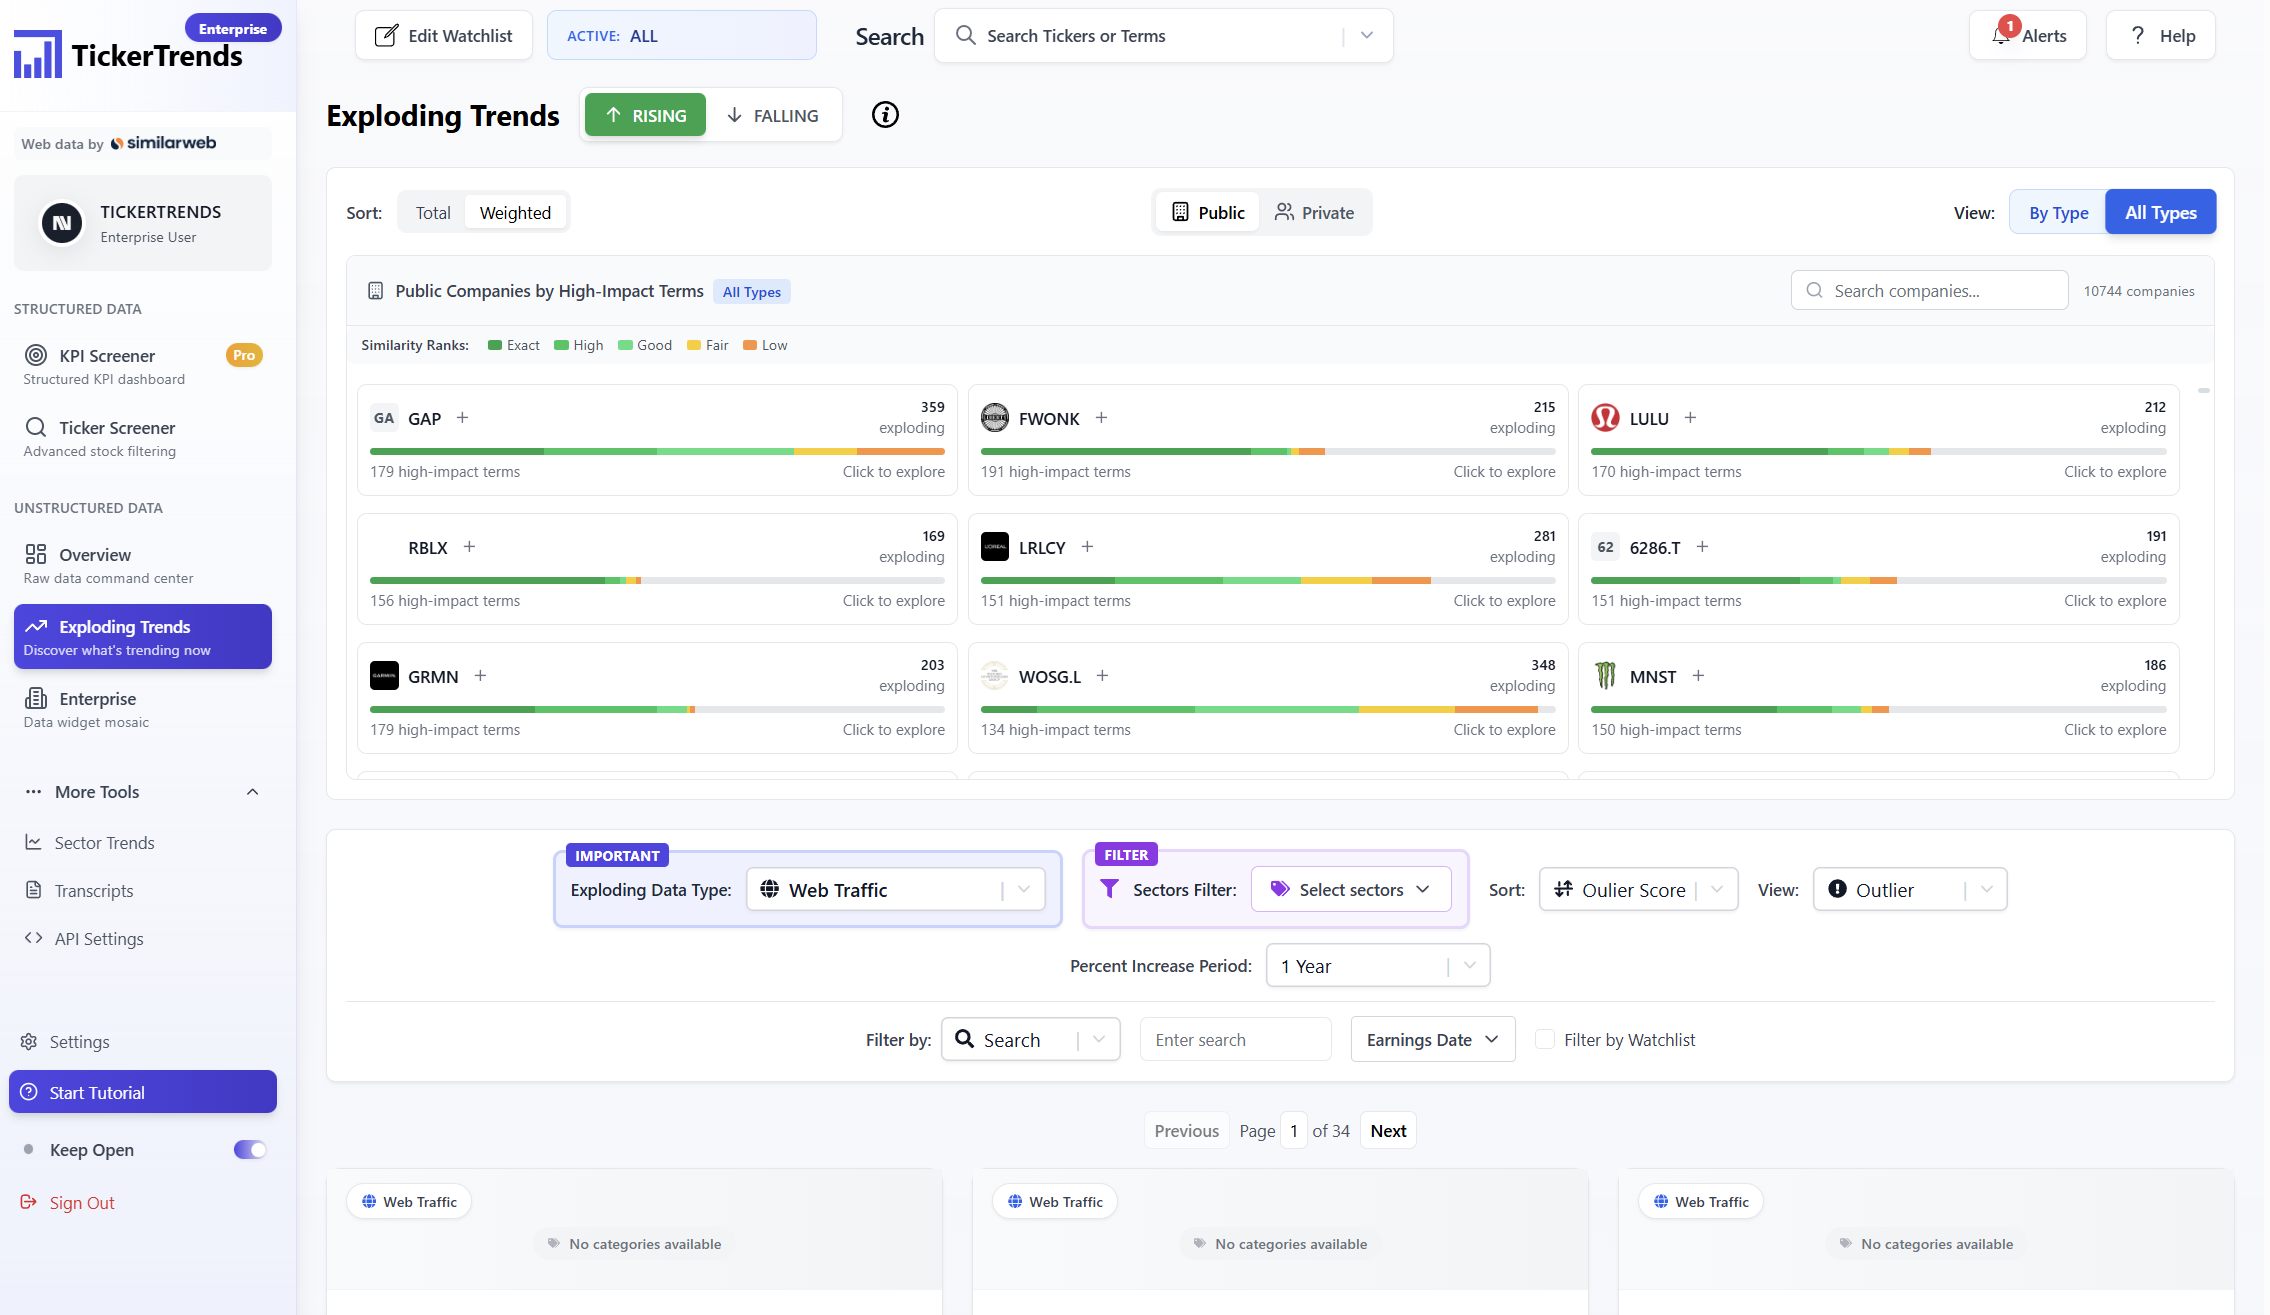Switch trend direction to FALLING
This screenshot has width=2270, height=1315.
click(x=772, y=116)
